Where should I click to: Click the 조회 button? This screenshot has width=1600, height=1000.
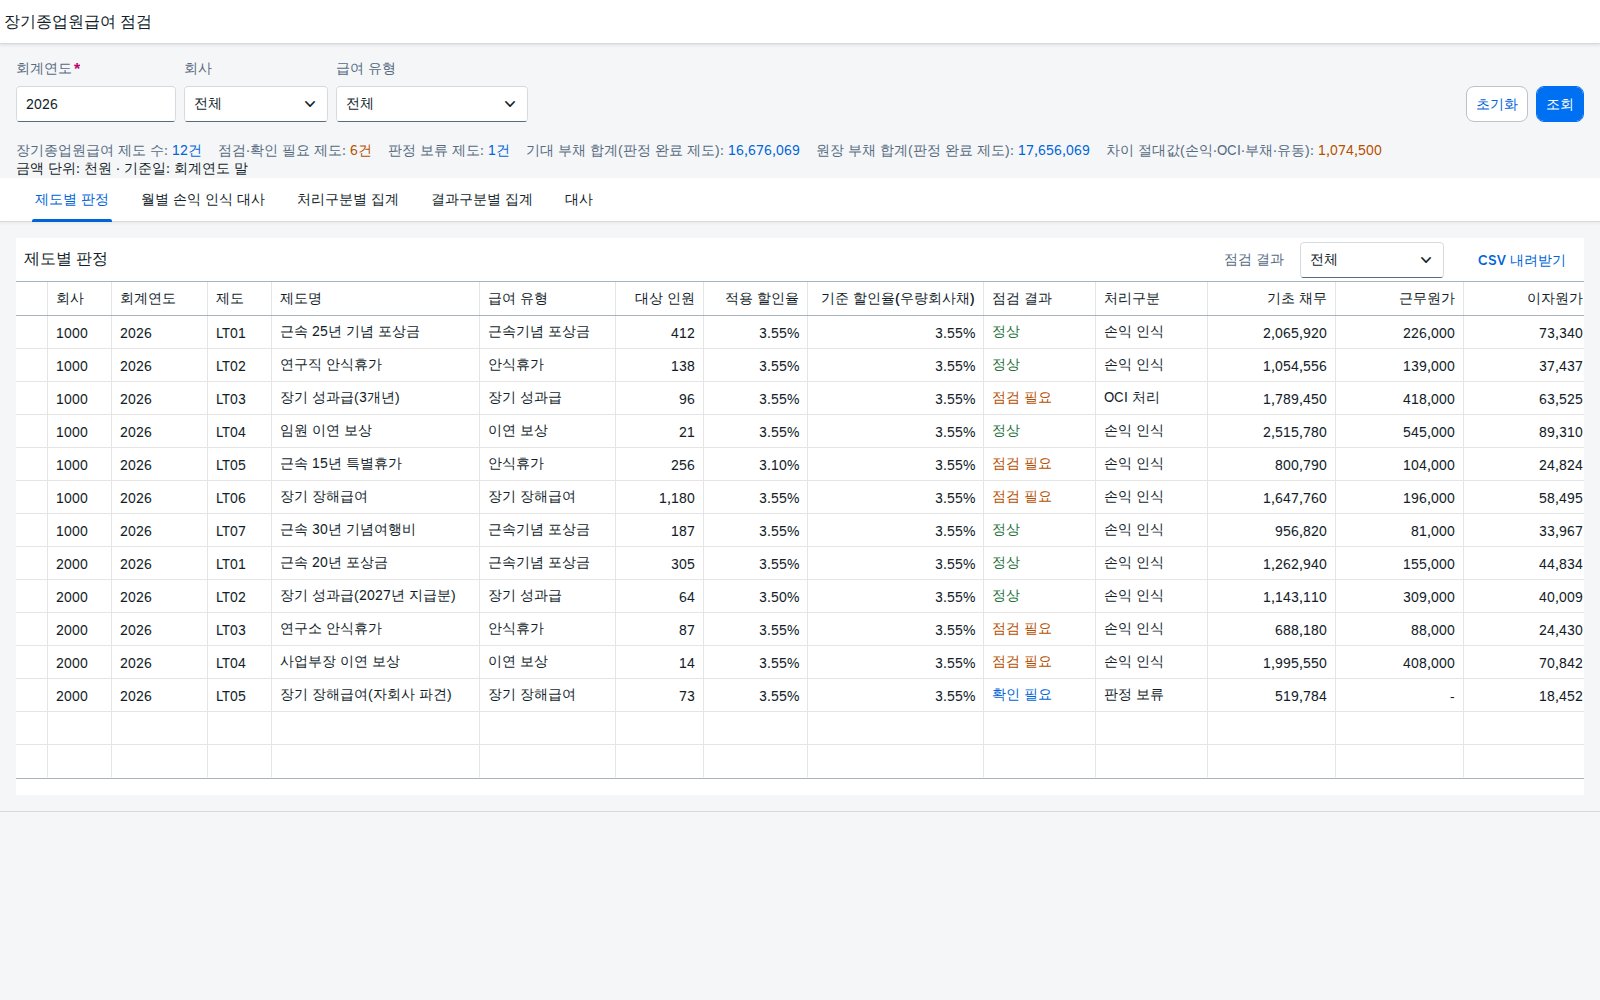[x=1560, y=104]
